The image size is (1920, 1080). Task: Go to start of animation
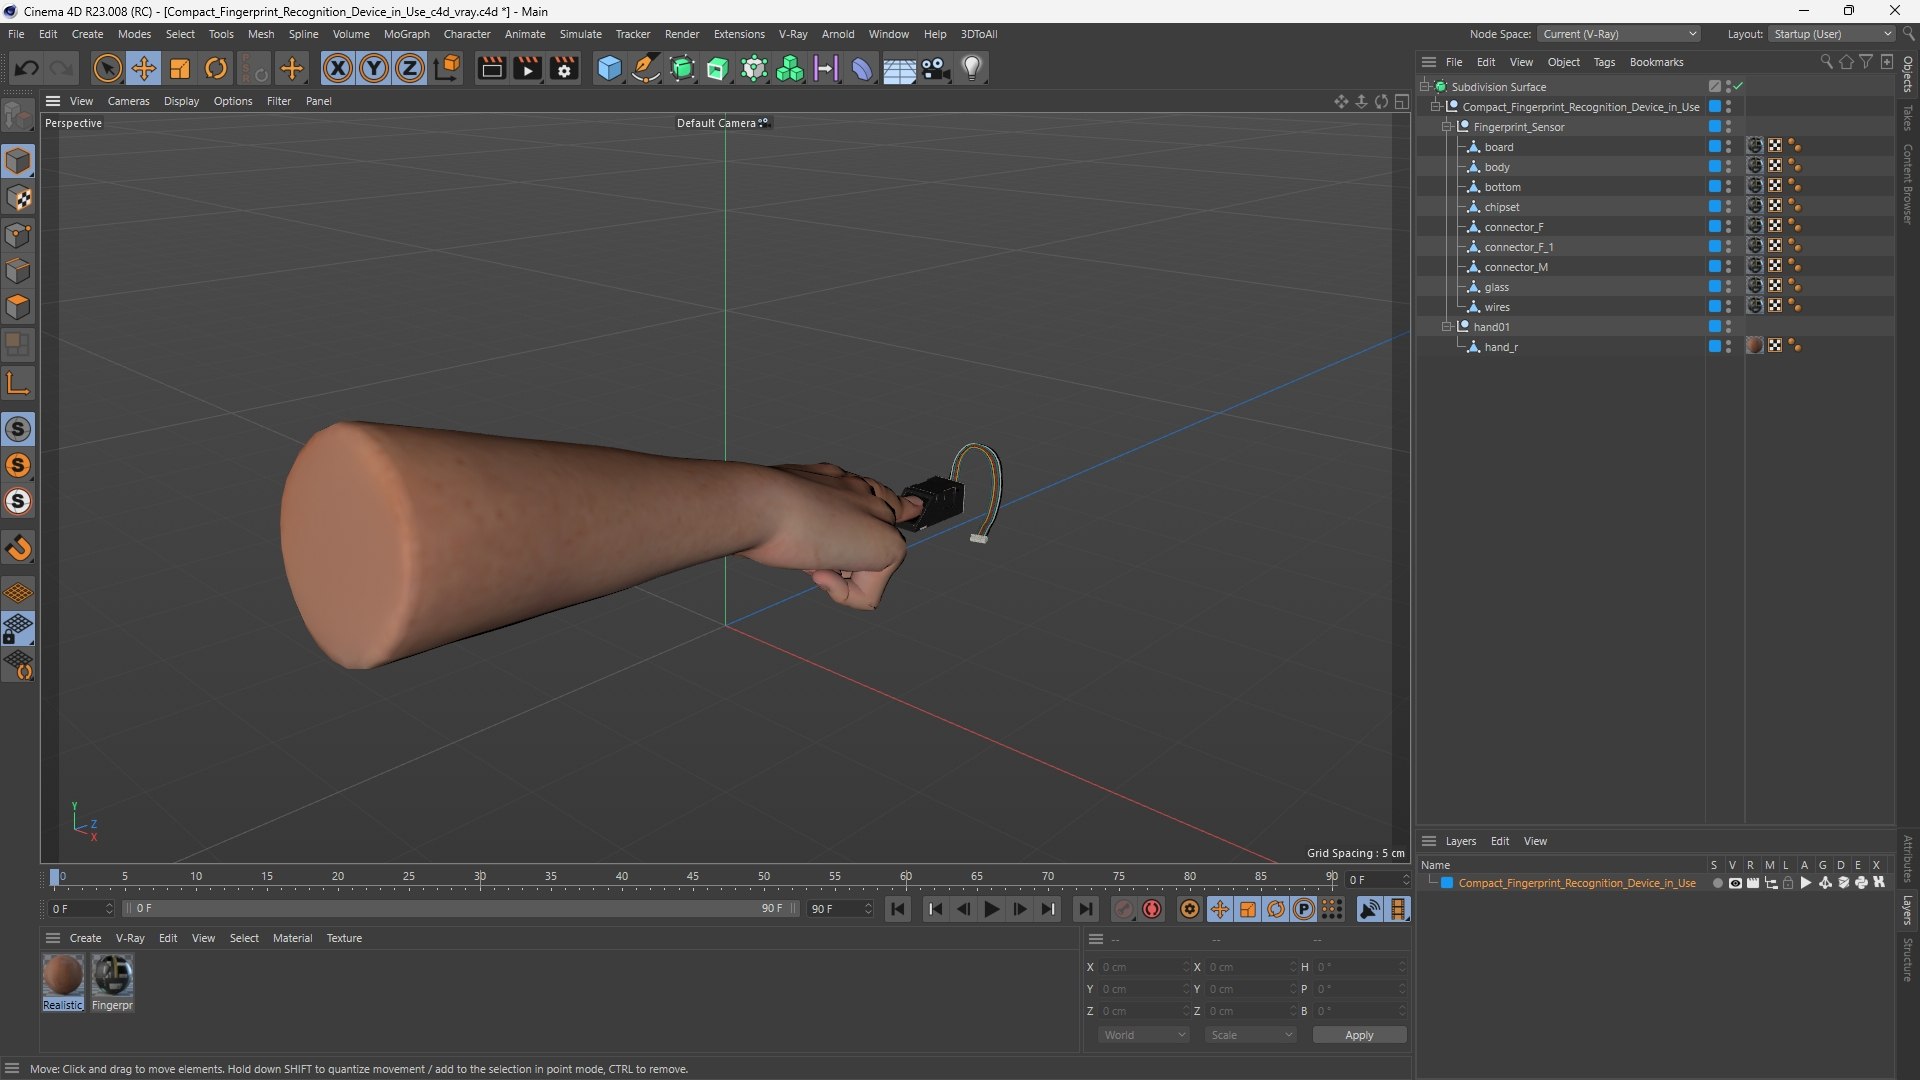tap(897, 909)
